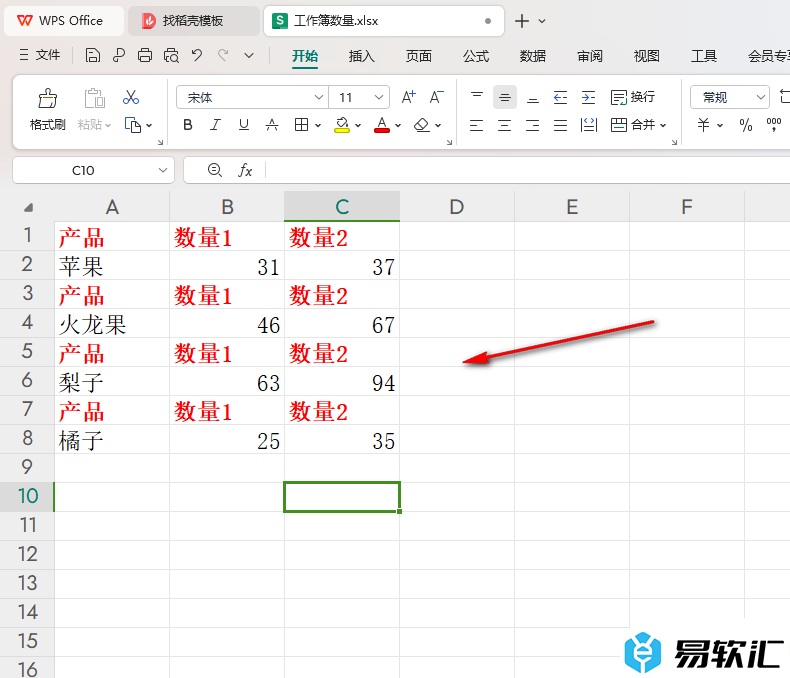Click the new tab plus button
Viewport: 790px width, 678px height.
point(522,21)
